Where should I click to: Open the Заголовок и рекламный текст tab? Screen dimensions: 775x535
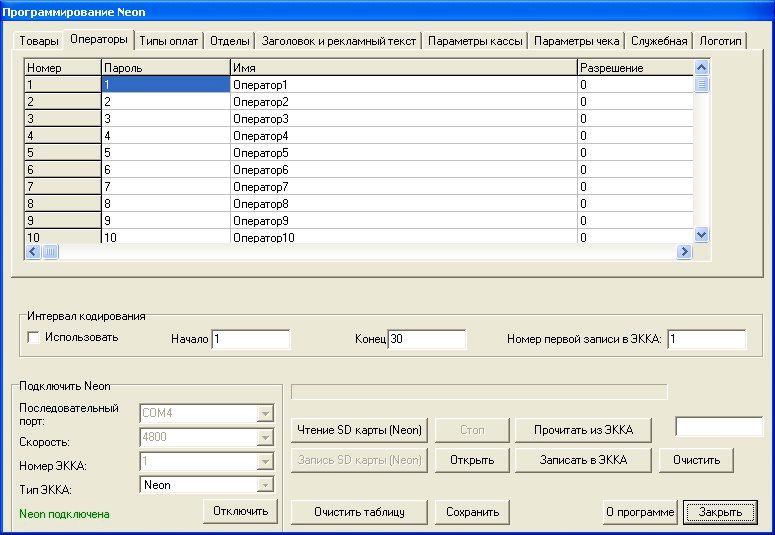(x=339, y=41)
